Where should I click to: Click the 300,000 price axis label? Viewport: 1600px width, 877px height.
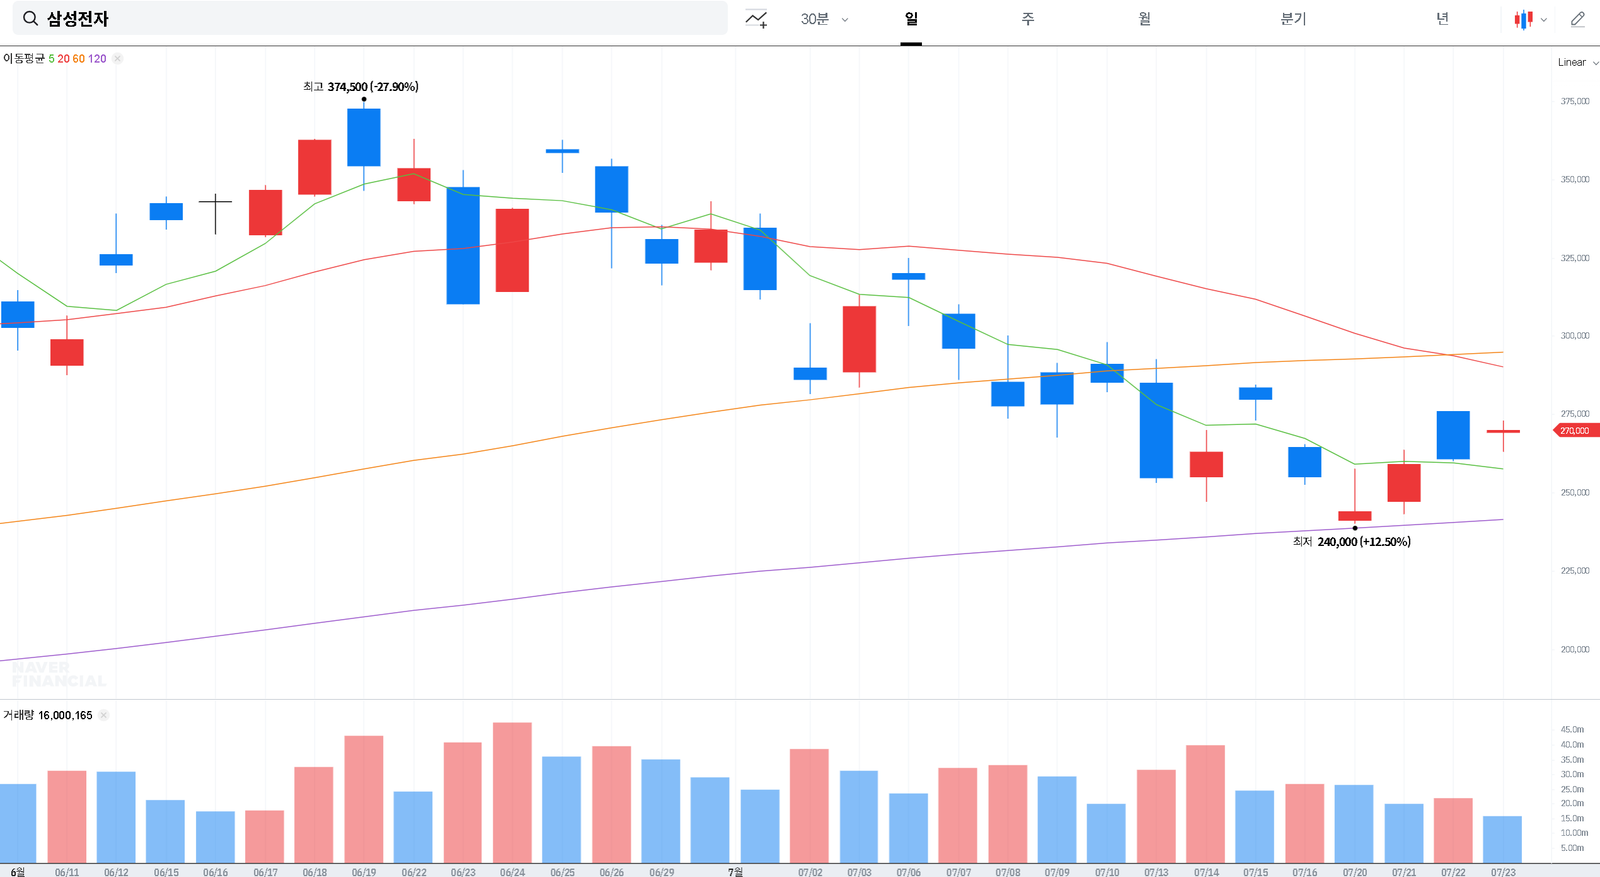tap(1575, 336)
